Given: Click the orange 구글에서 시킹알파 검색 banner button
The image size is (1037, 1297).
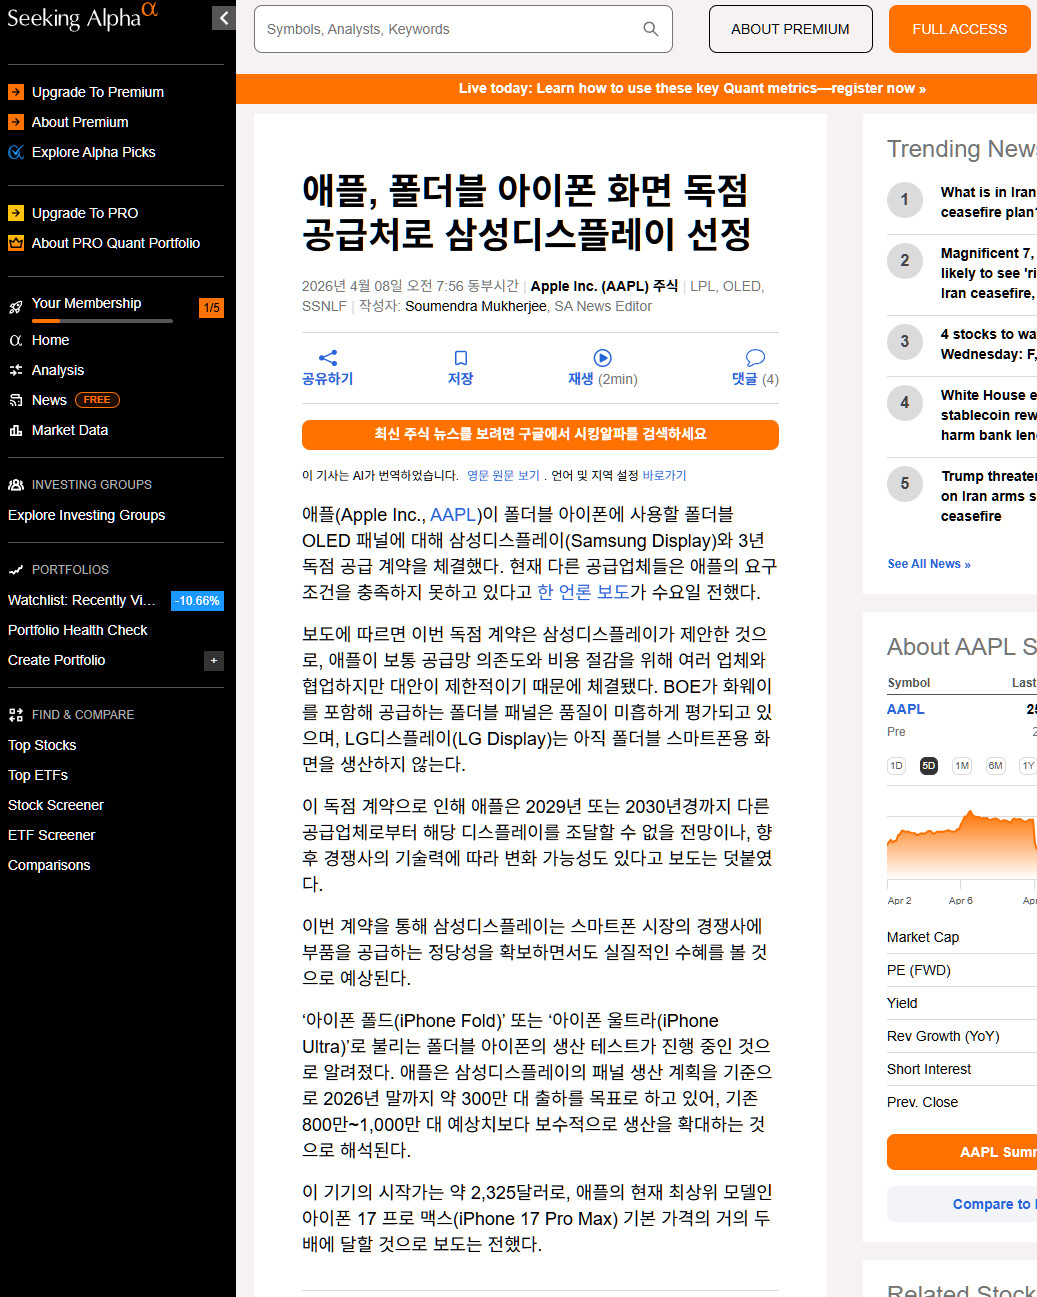Looking at the screenshot, I should click(x=540, y=434).
